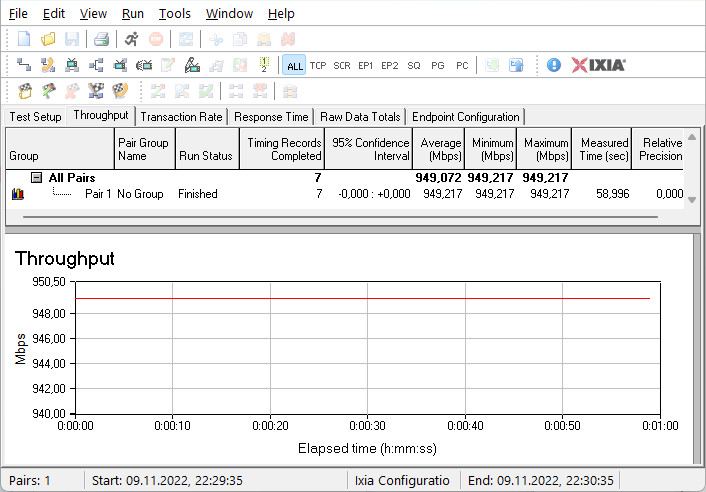Toggle the EP1 filter button

point(366,66)
